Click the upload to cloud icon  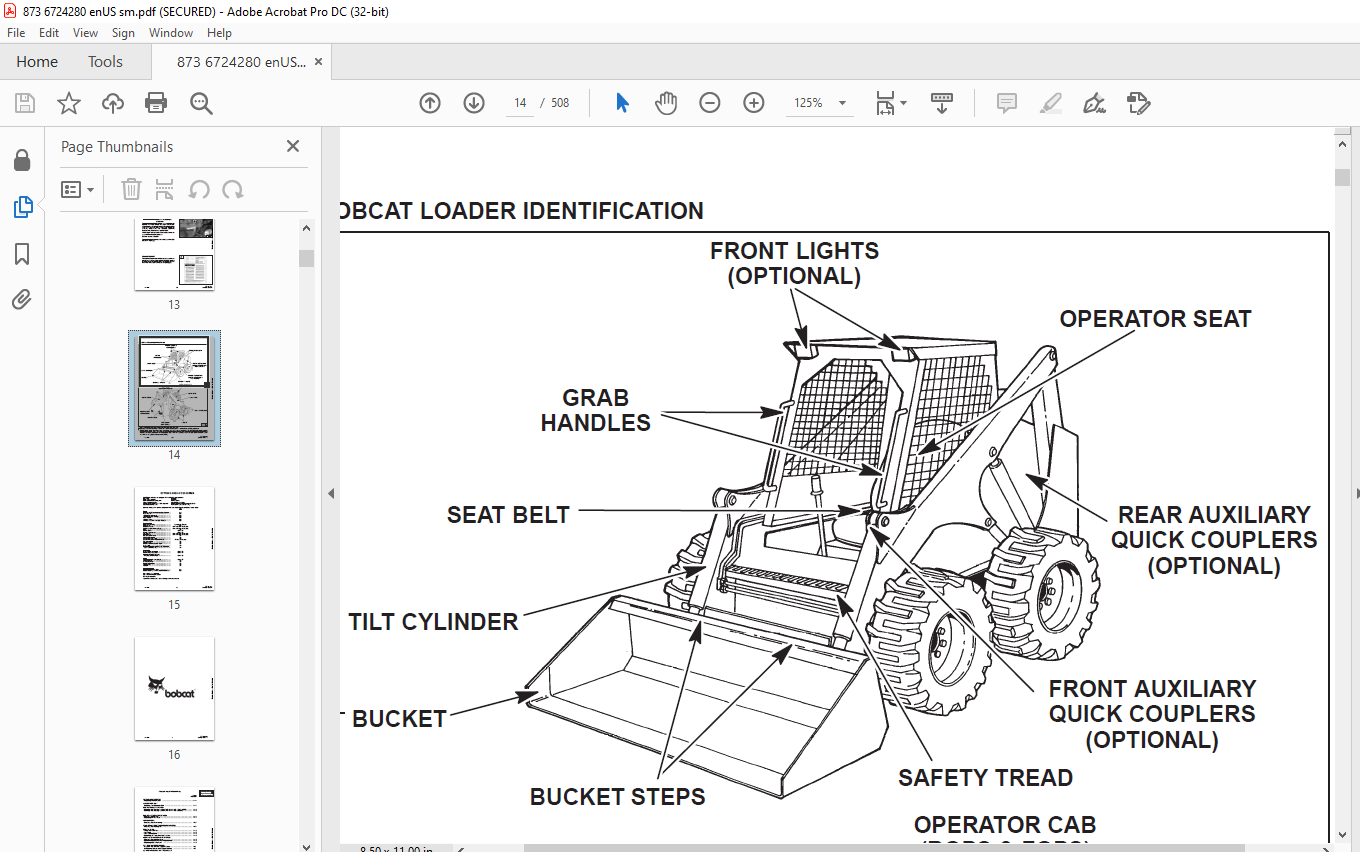coord(113,103)
